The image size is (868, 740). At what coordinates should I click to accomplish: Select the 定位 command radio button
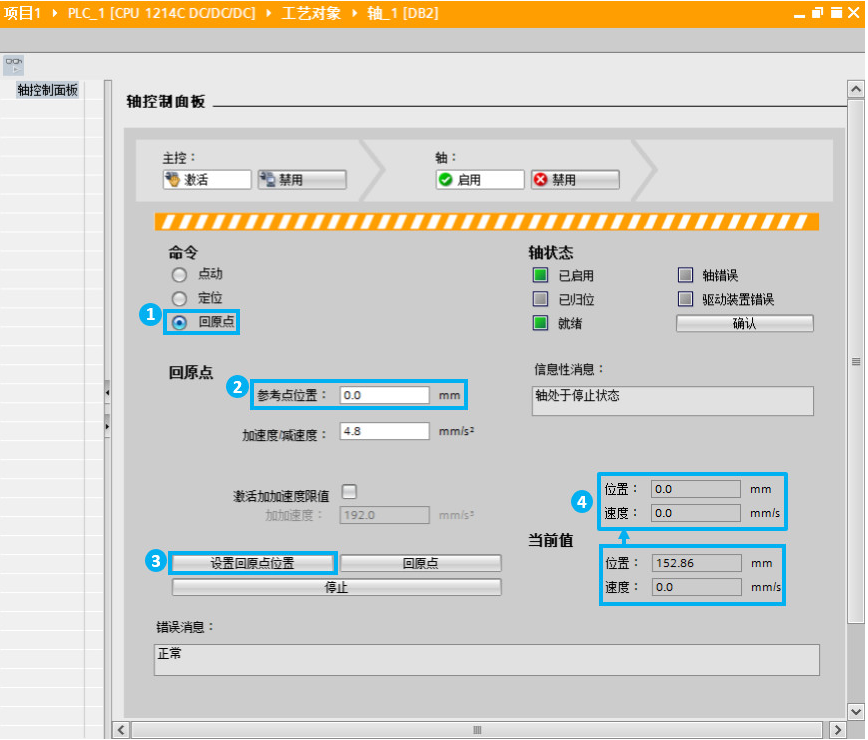click(179, 299)
